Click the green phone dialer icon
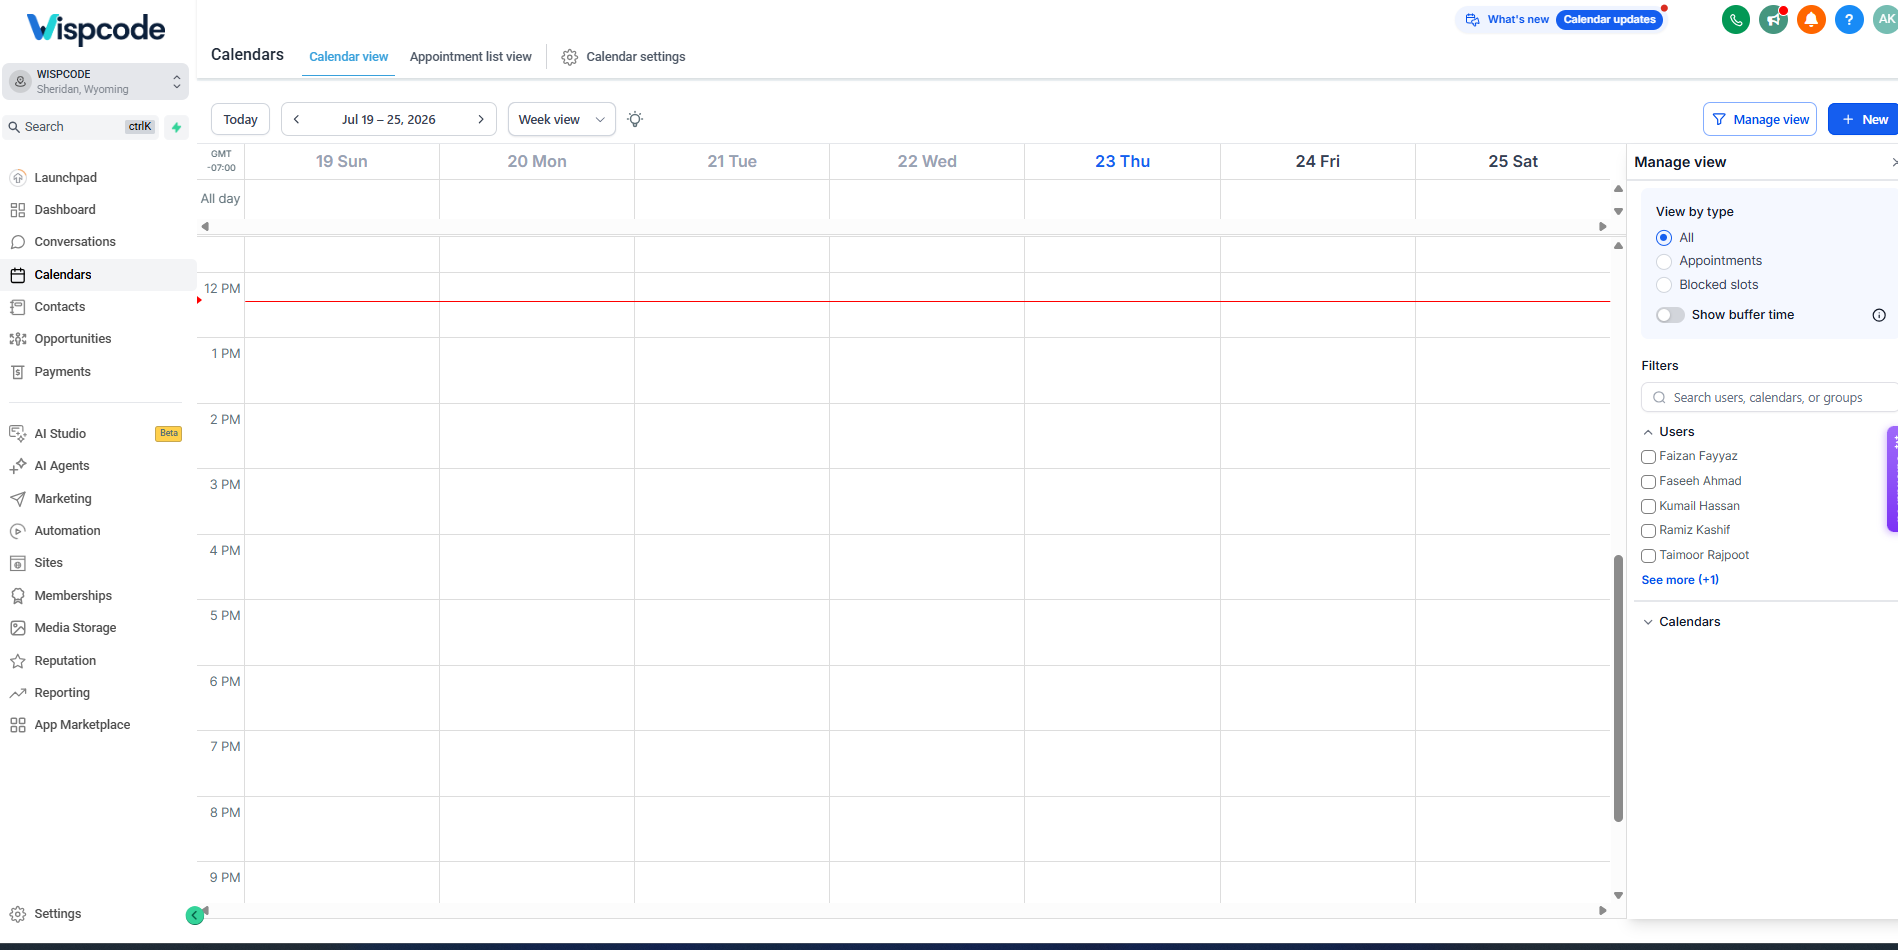1898x950 pixels. 1736,20
